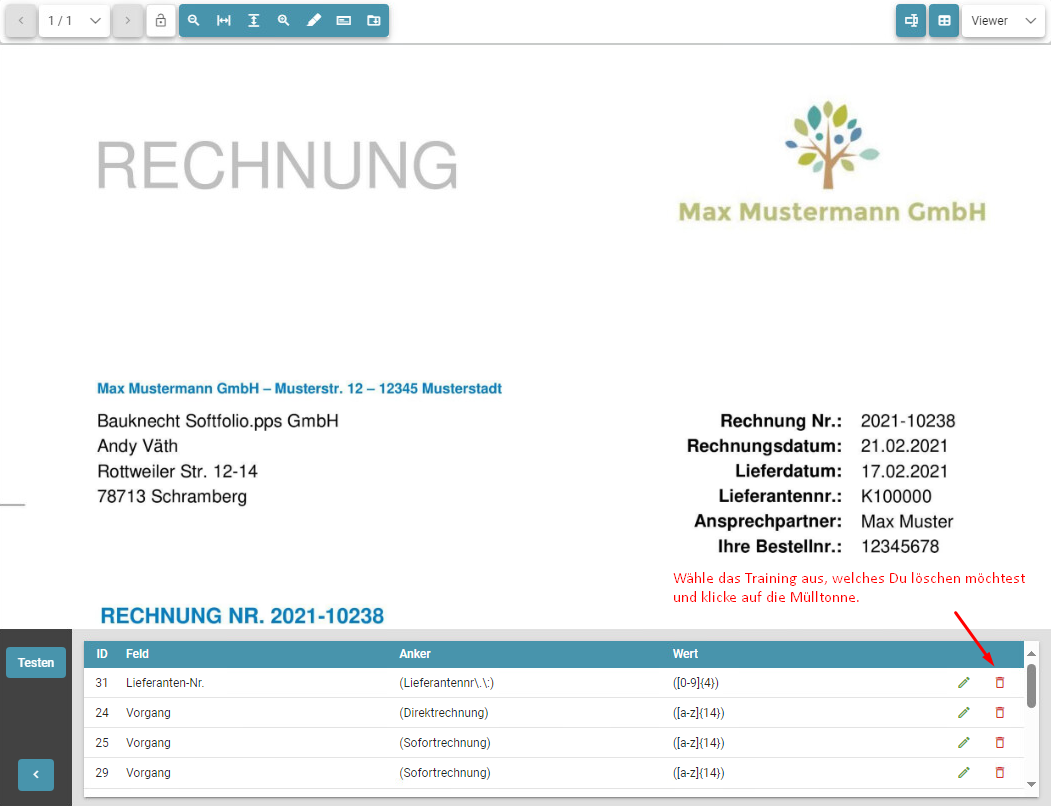The width and height of the screenshot is (1051, 806).
Task: Fit document to page height
Action: pyautogui.click(x=254, y=21)
